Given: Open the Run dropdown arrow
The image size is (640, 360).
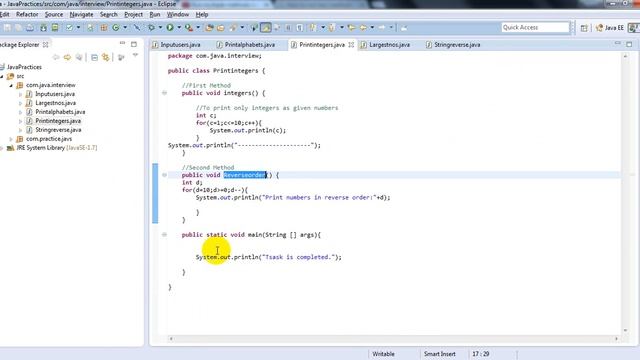Looking at the screenshot, I should (179, 28).
